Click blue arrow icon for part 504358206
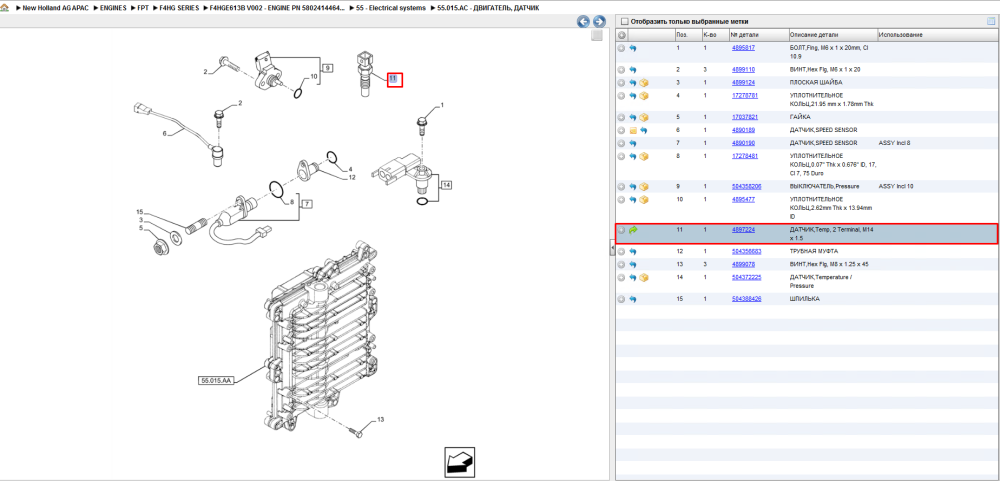This screenshot has width=1000, height=481. click(x=633, y=187)
